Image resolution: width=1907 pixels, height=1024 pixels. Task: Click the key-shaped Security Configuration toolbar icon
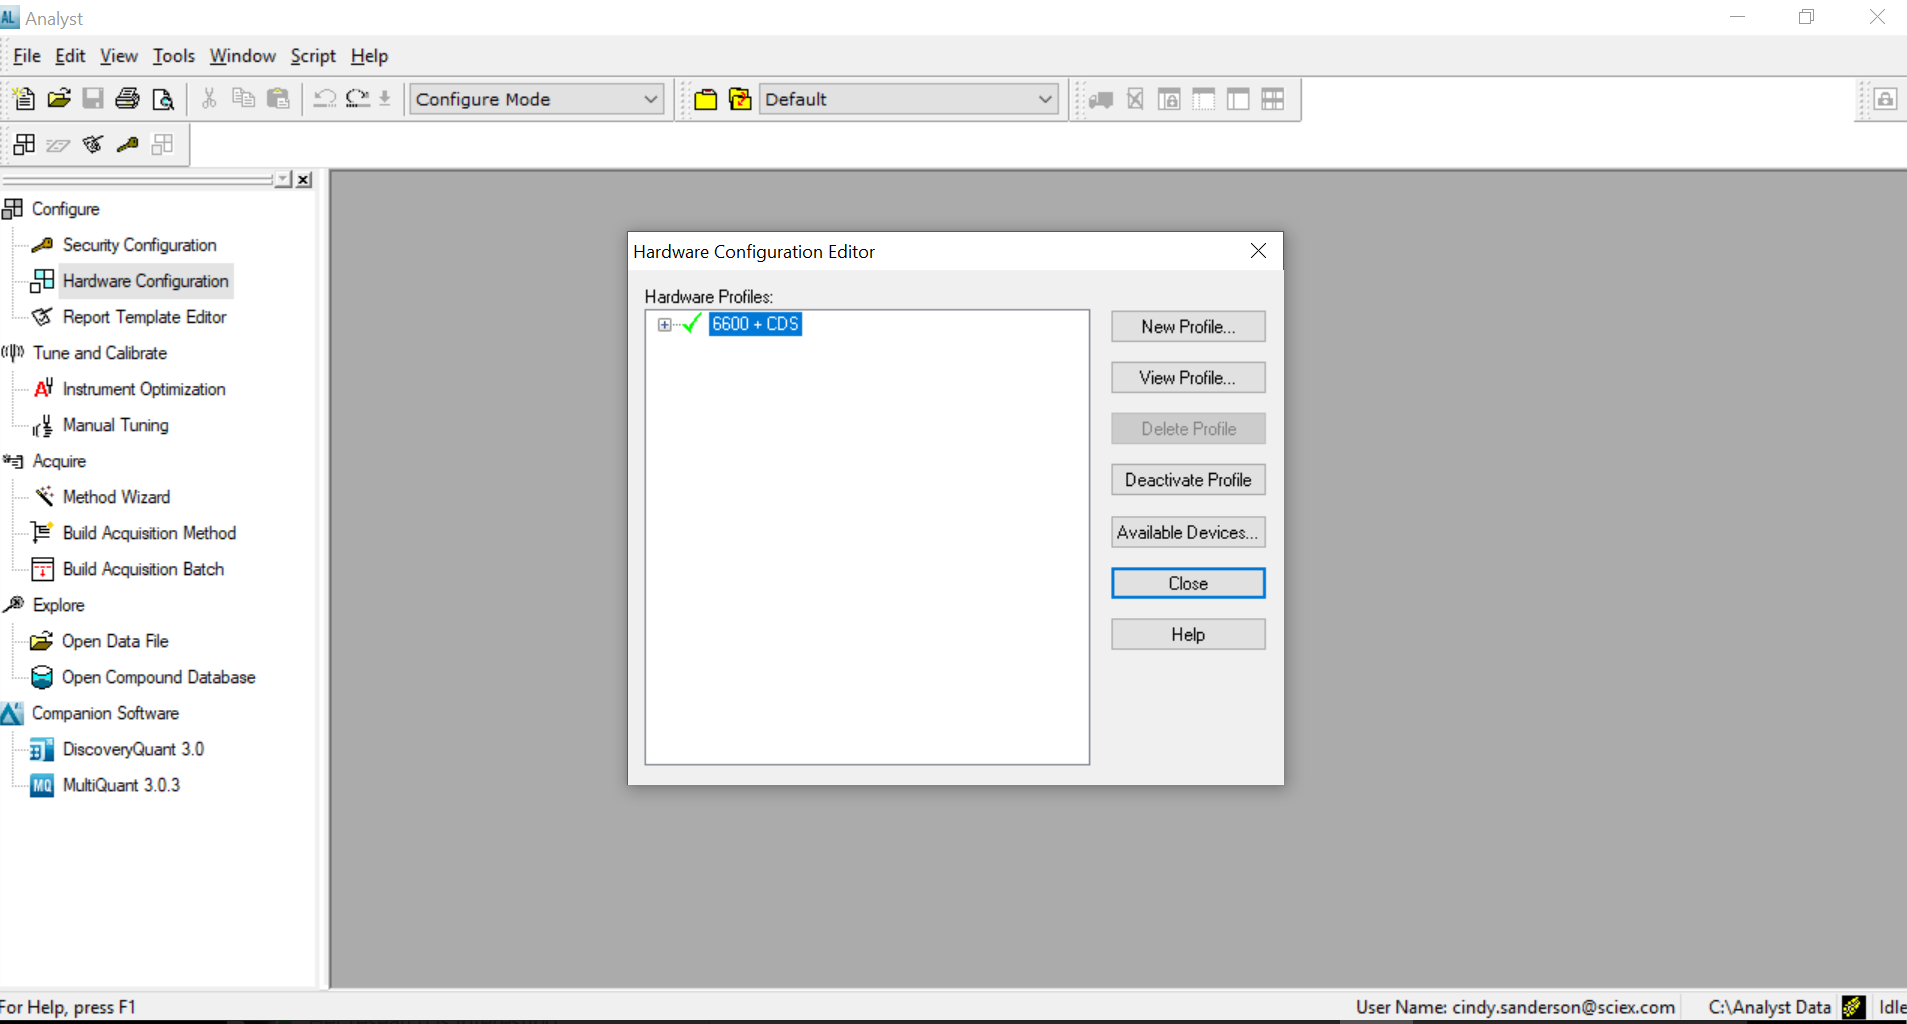coord(127,145)
